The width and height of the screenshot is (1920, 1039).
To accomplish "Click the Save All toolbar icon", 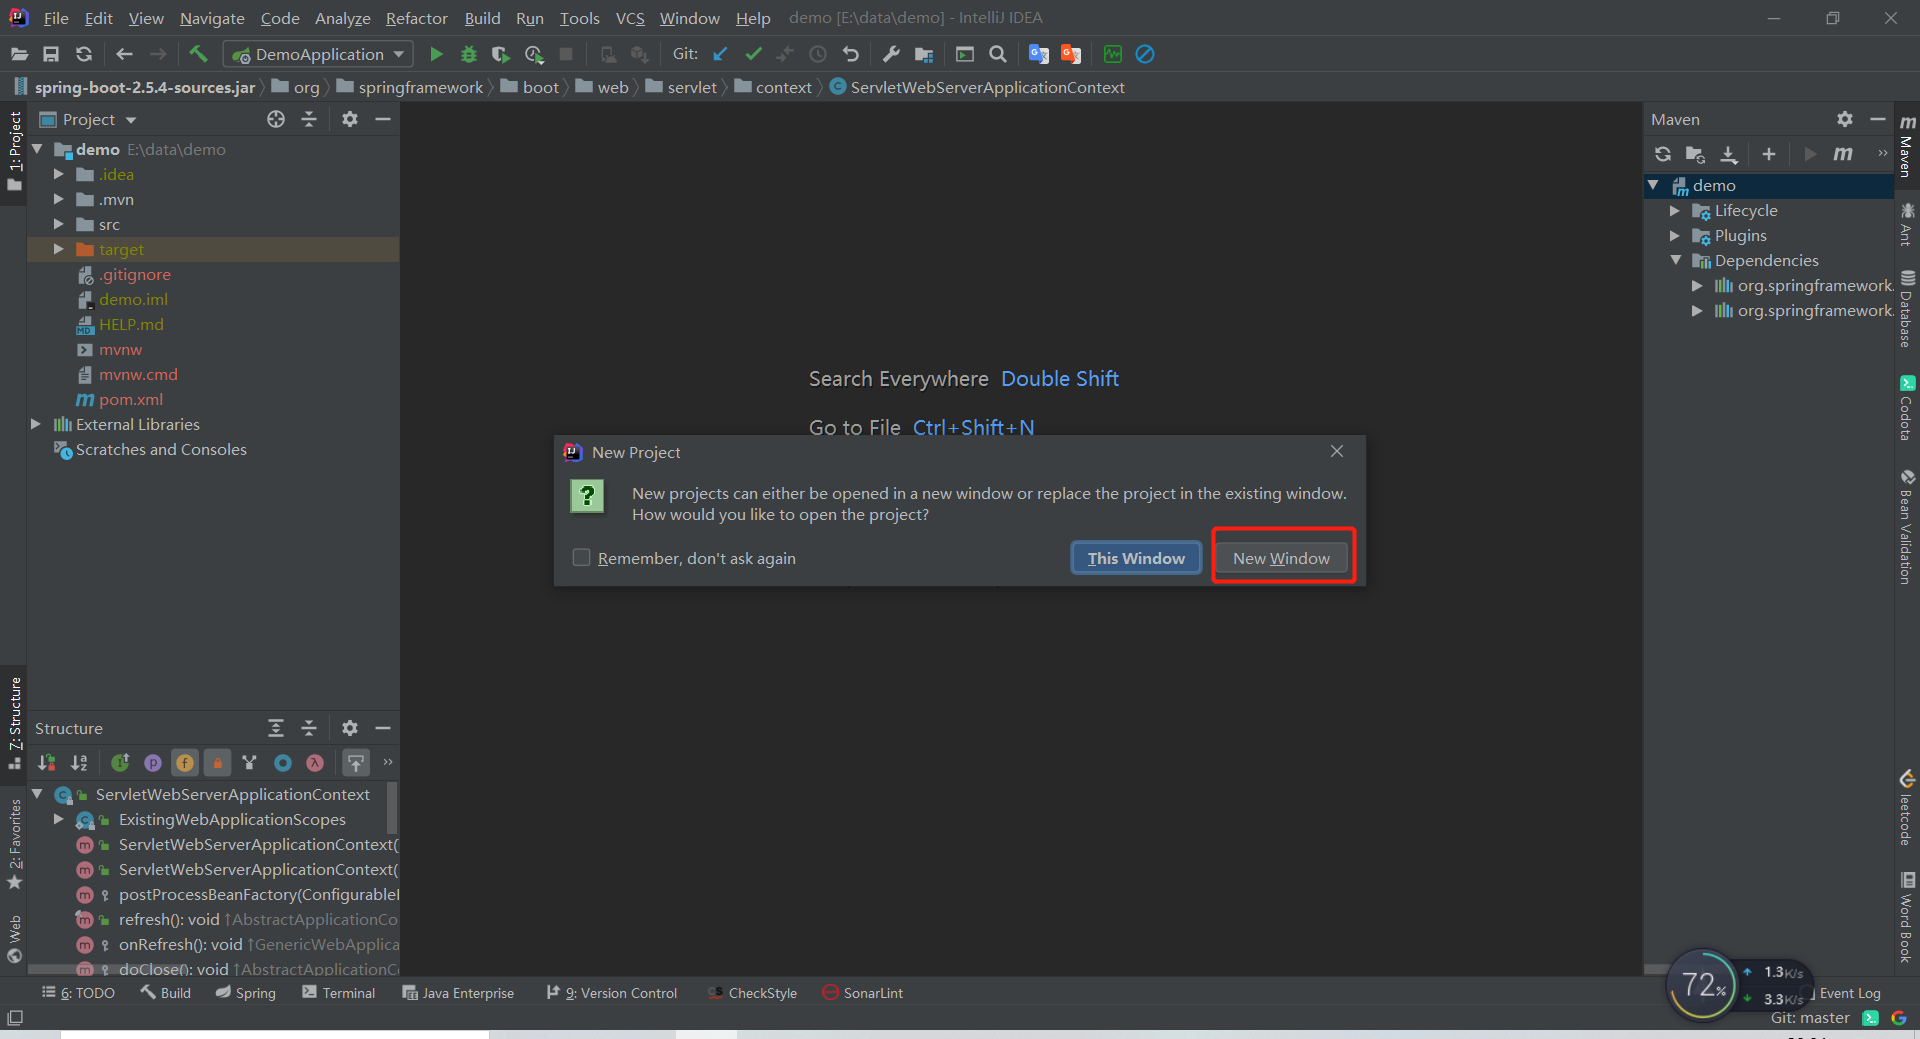I will (x=51, y=54).
